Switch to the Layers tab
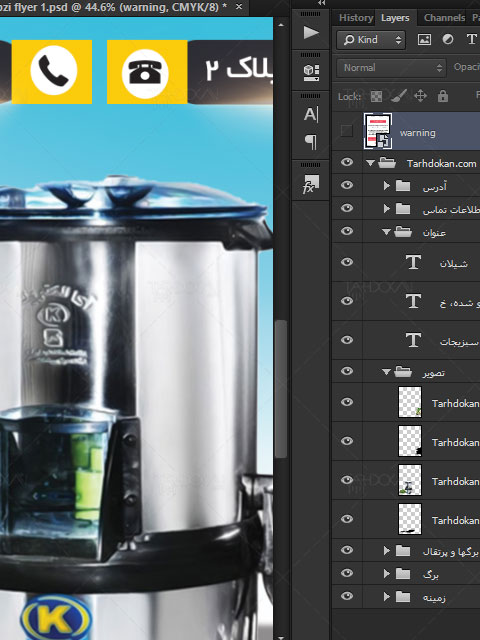Viewport: 480px width, 640px height. tap(395, 18)
